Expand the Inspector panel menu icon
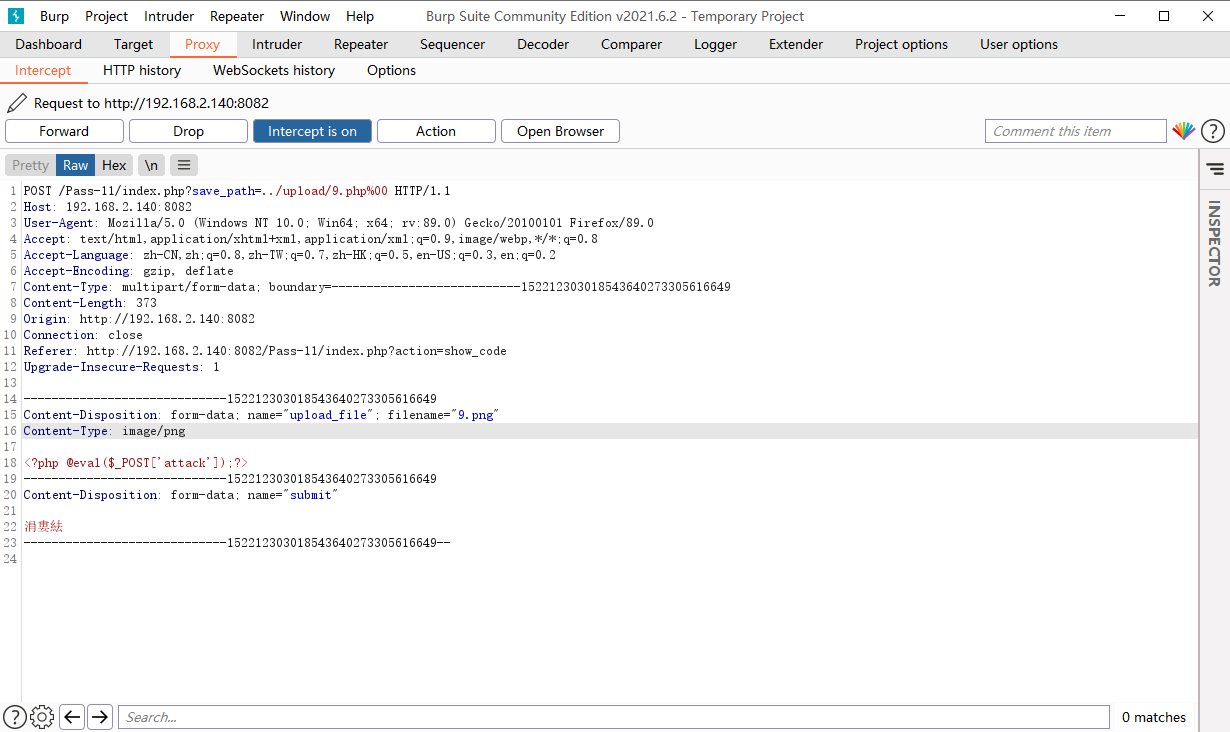 (x=1214, y=169)
